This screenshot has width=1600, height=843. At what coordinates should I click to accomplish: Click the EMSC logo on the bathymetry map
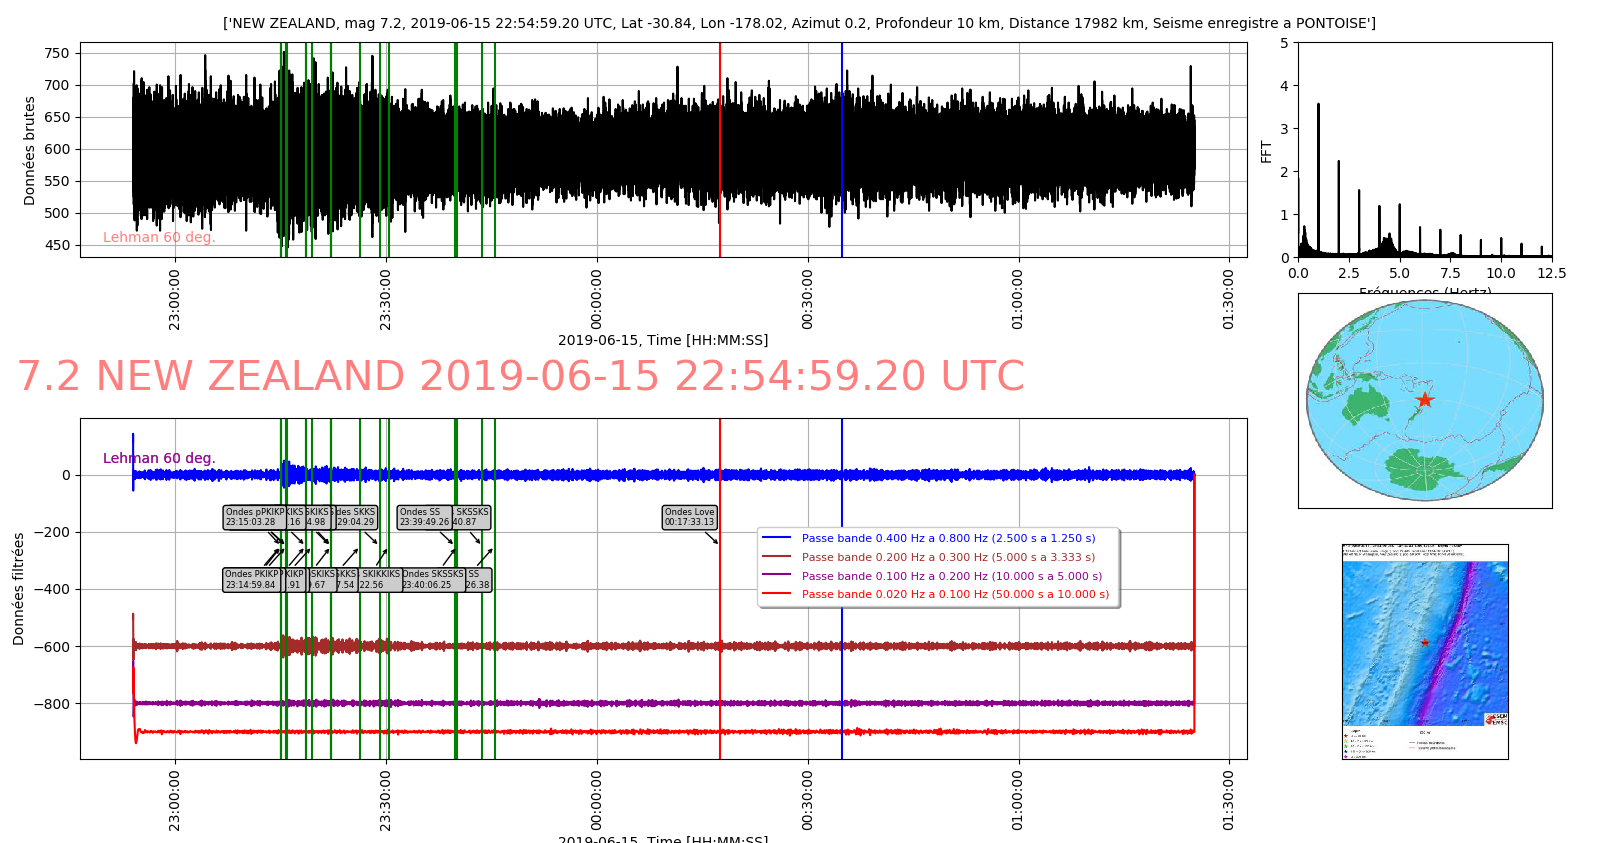pyautogui.click(x=1496, y=719)
